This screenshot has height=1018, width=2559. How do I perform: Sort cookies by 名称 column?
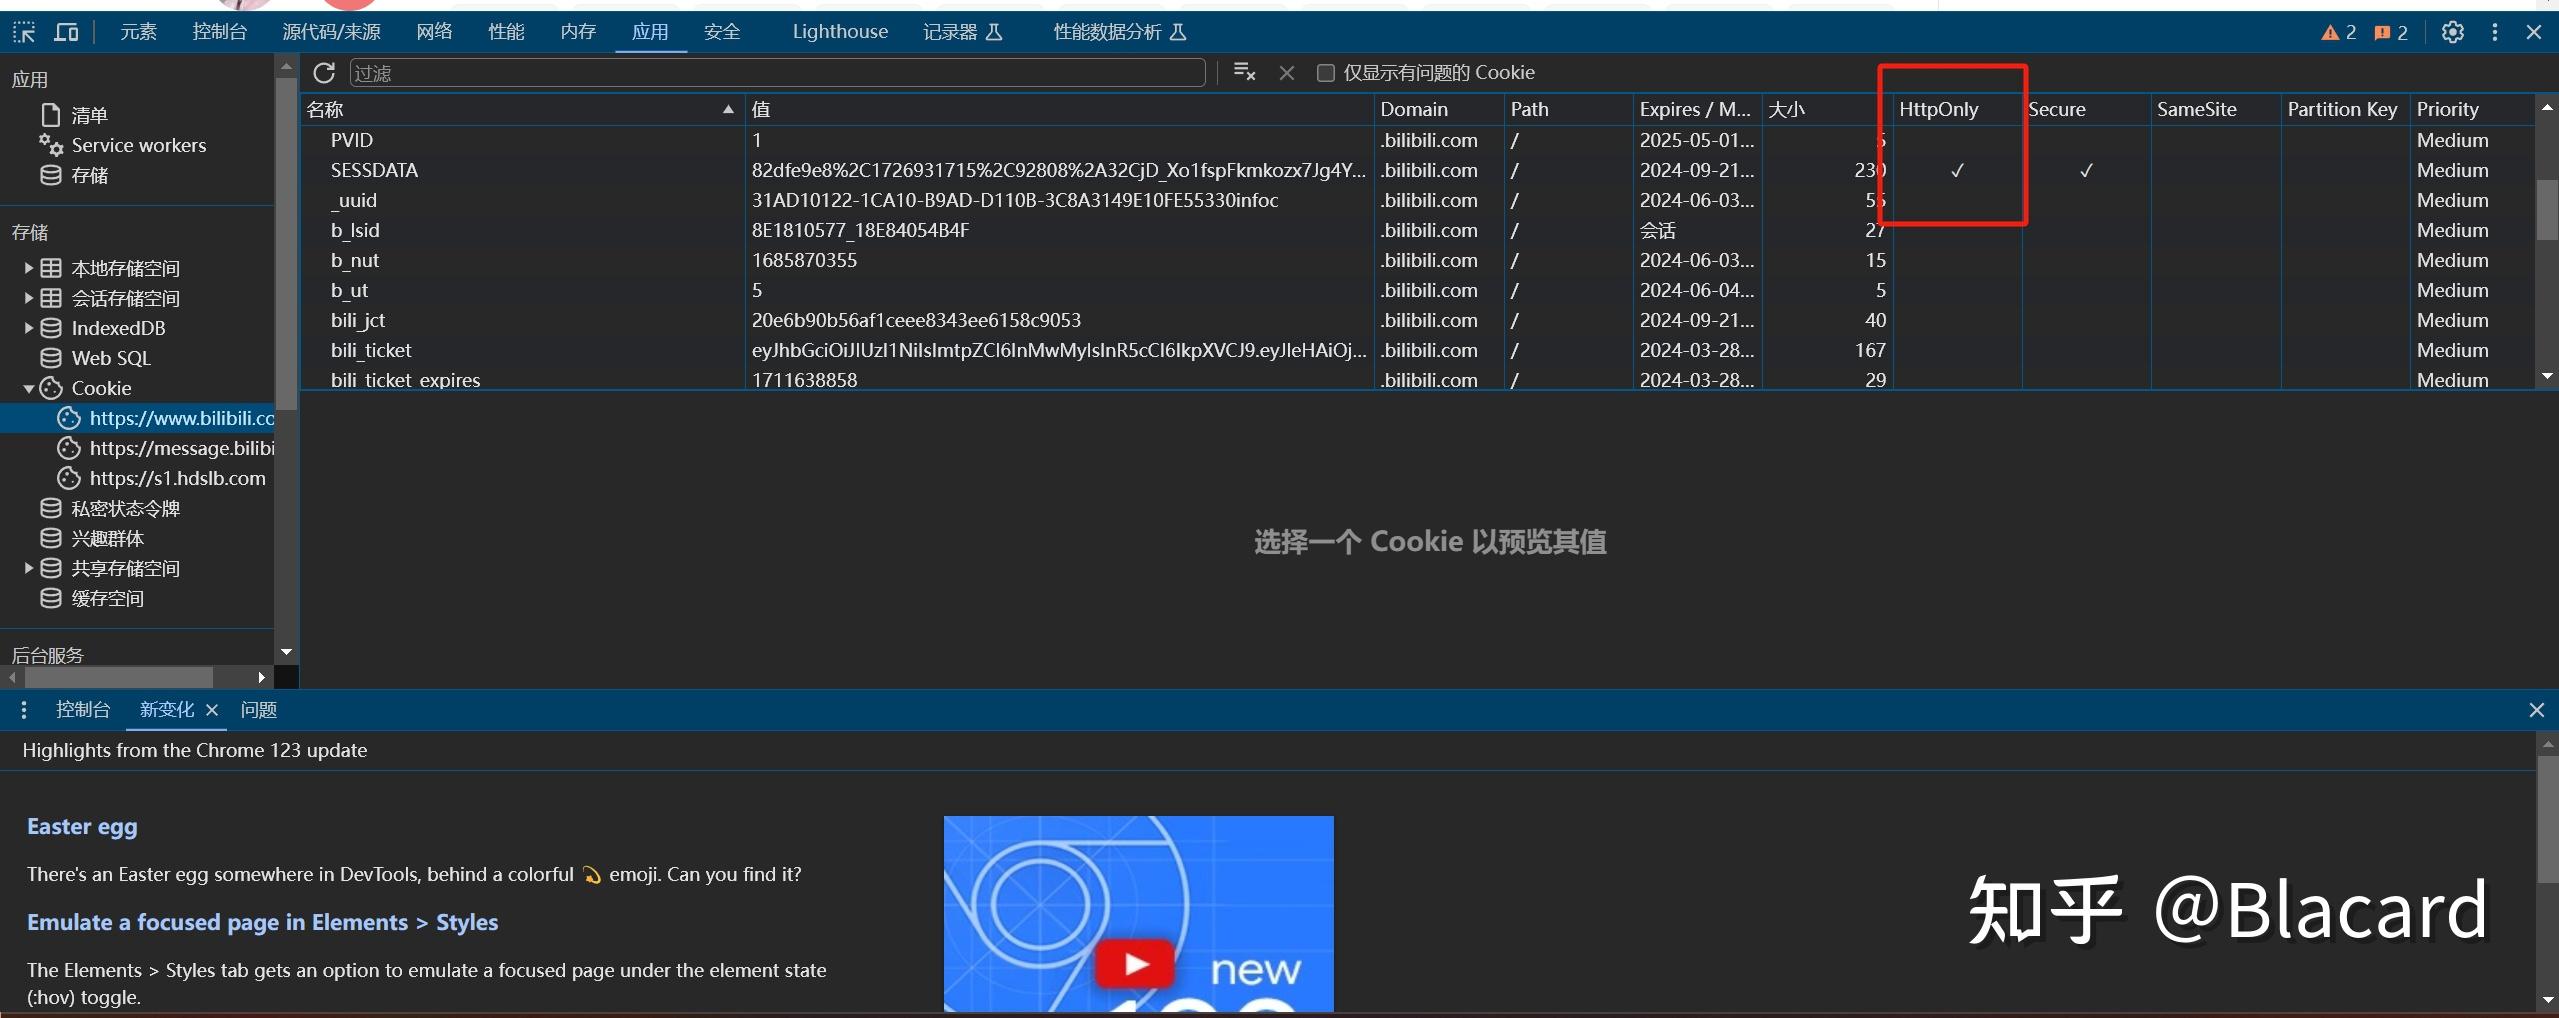coord(522,109)
